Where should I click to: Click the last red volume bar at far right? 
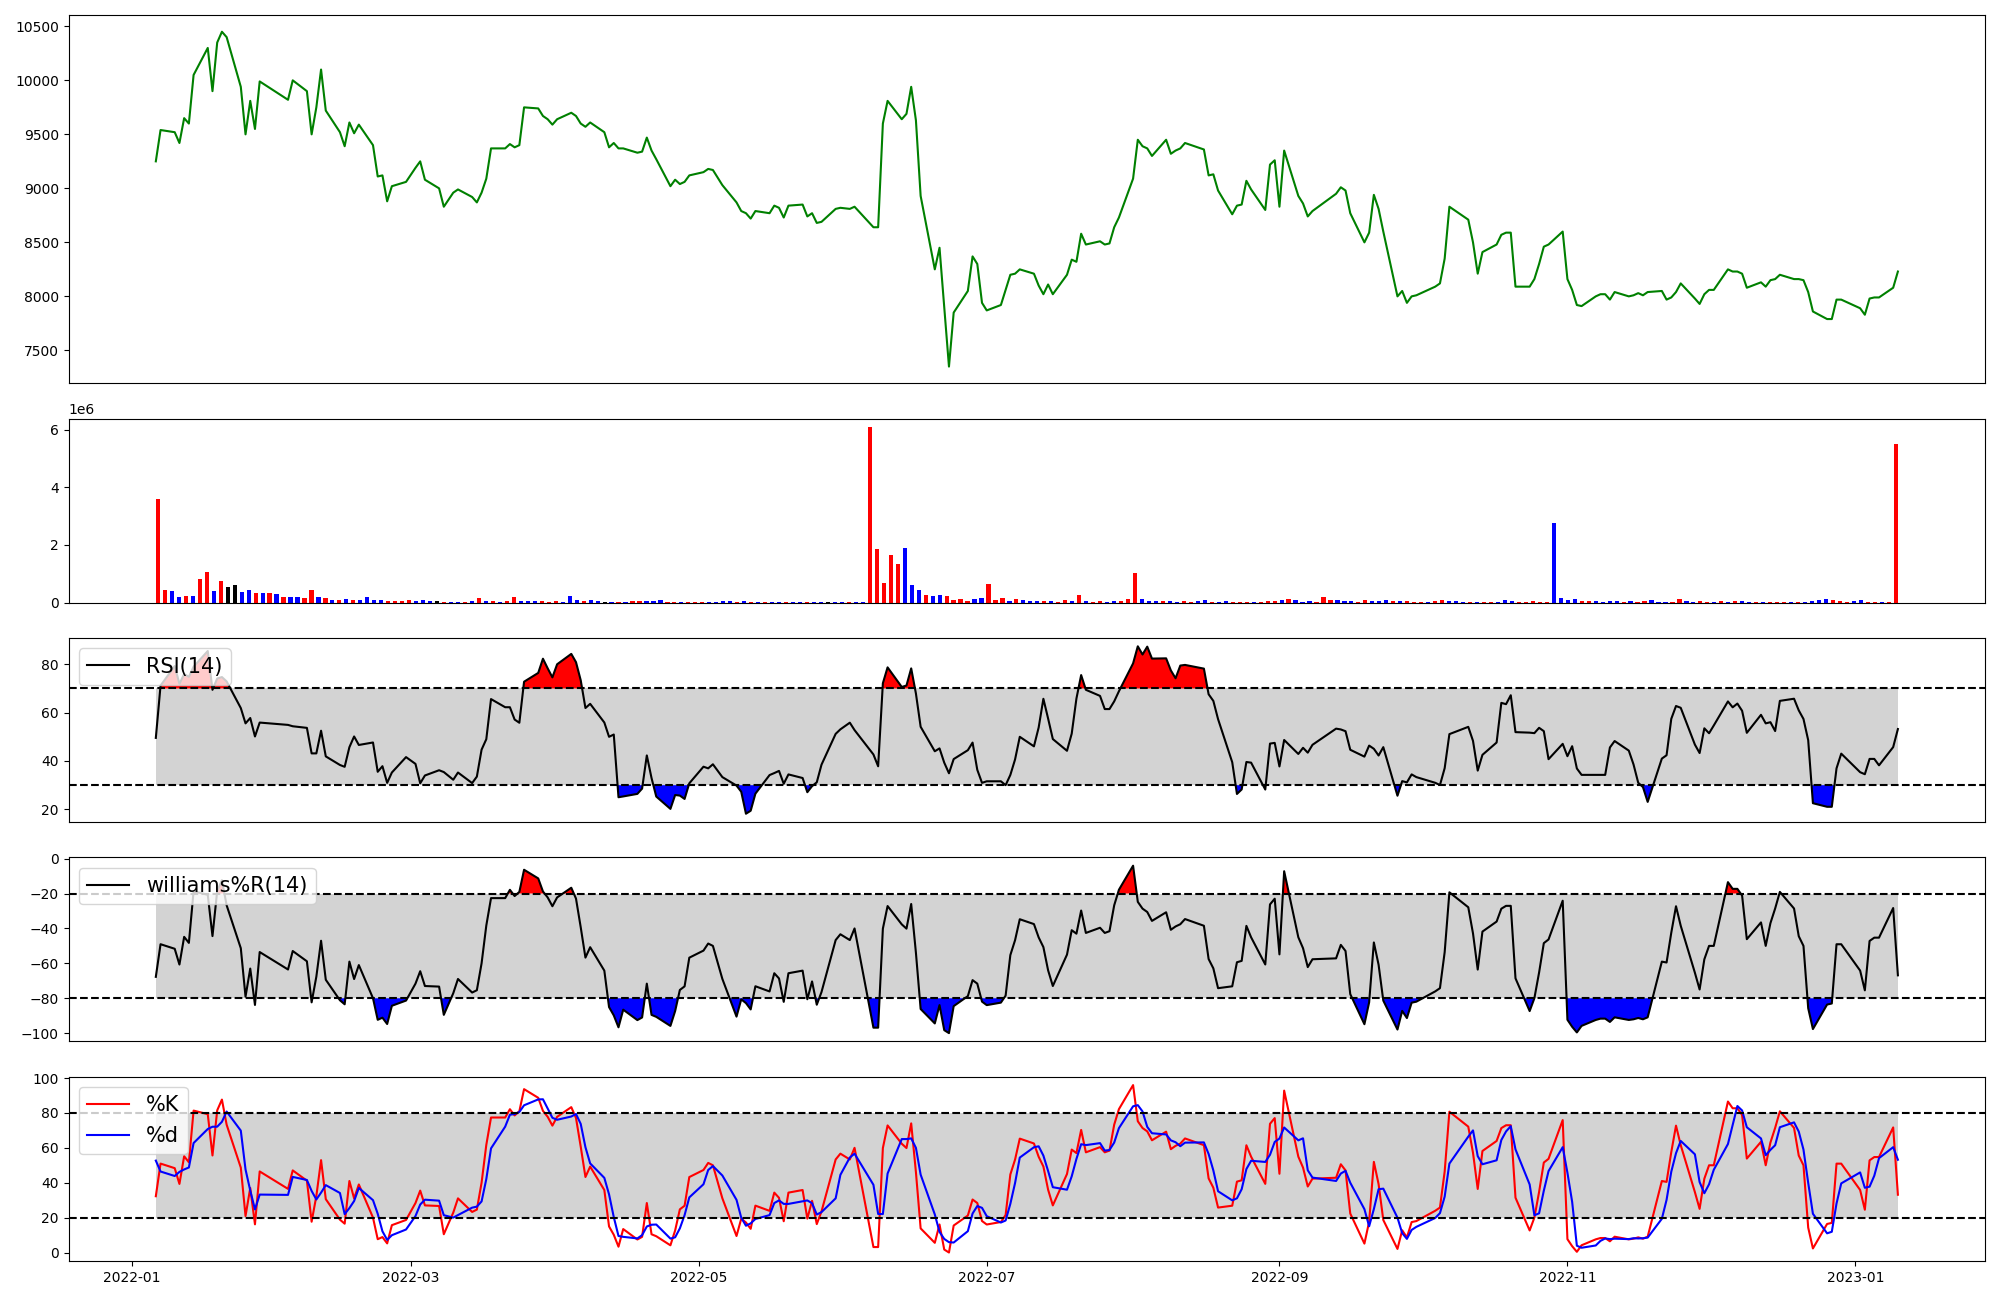pyautogui.click(x=1895, y=523)
